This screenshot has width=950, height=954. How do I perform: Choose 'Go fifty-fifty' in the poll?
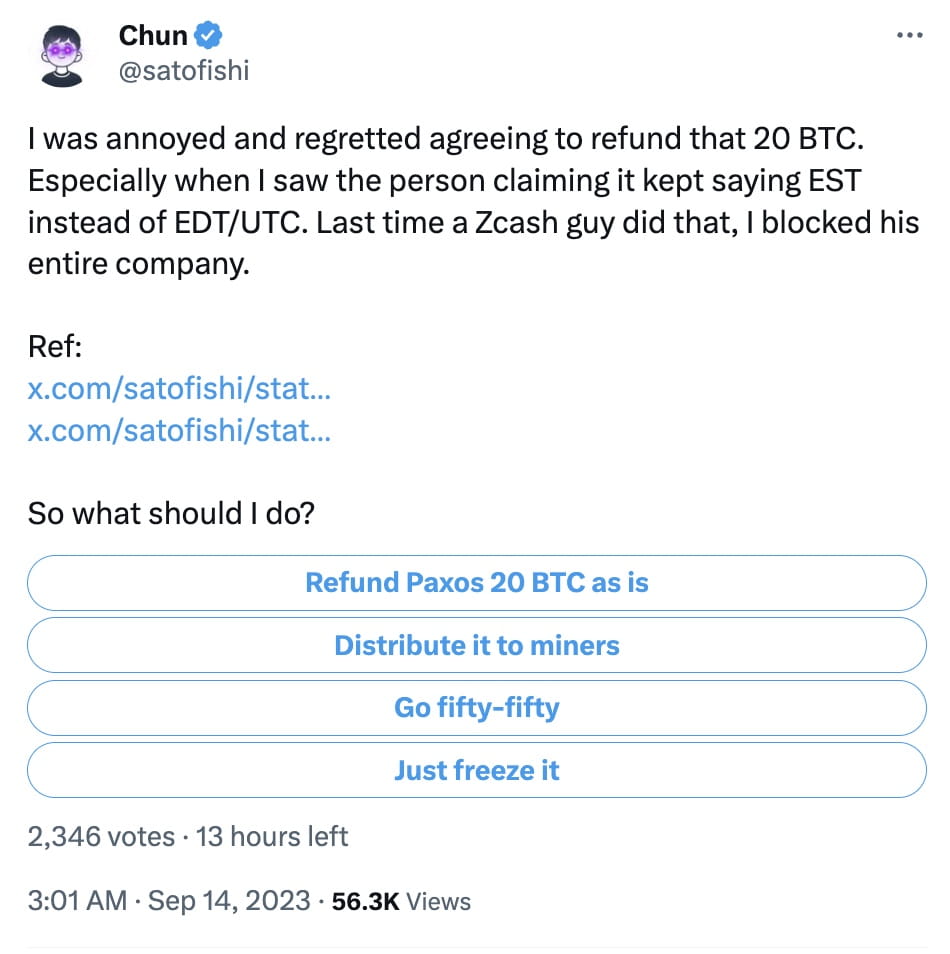point(476,708)
